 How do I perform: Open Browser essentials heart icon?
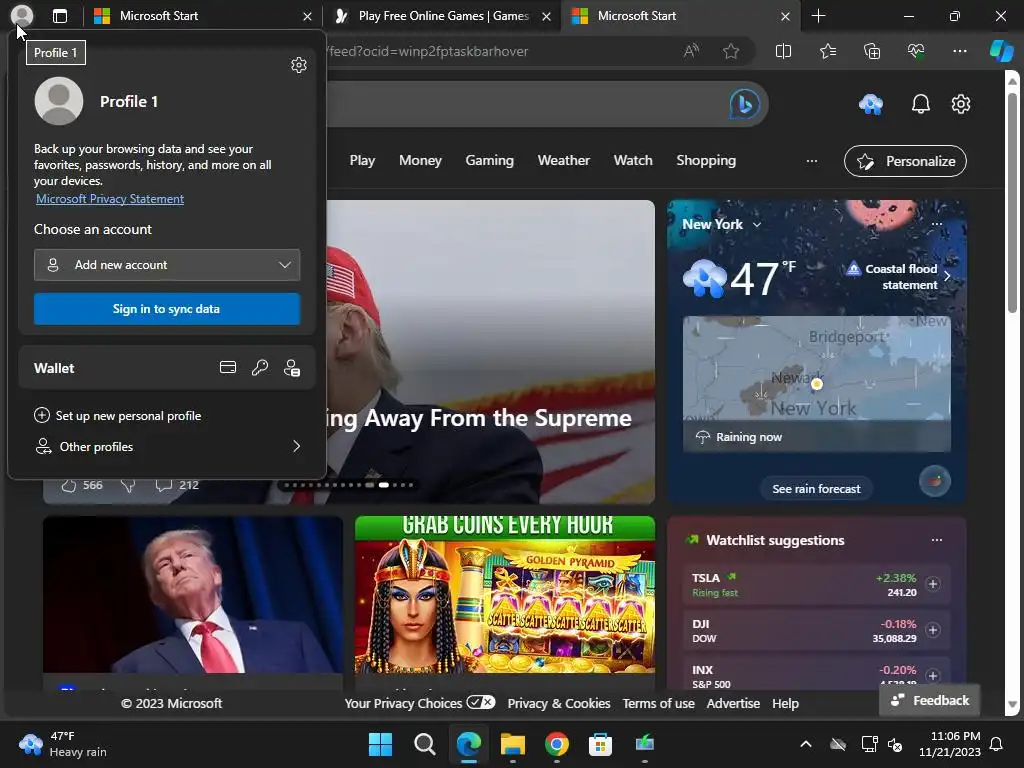pos(916,51)
